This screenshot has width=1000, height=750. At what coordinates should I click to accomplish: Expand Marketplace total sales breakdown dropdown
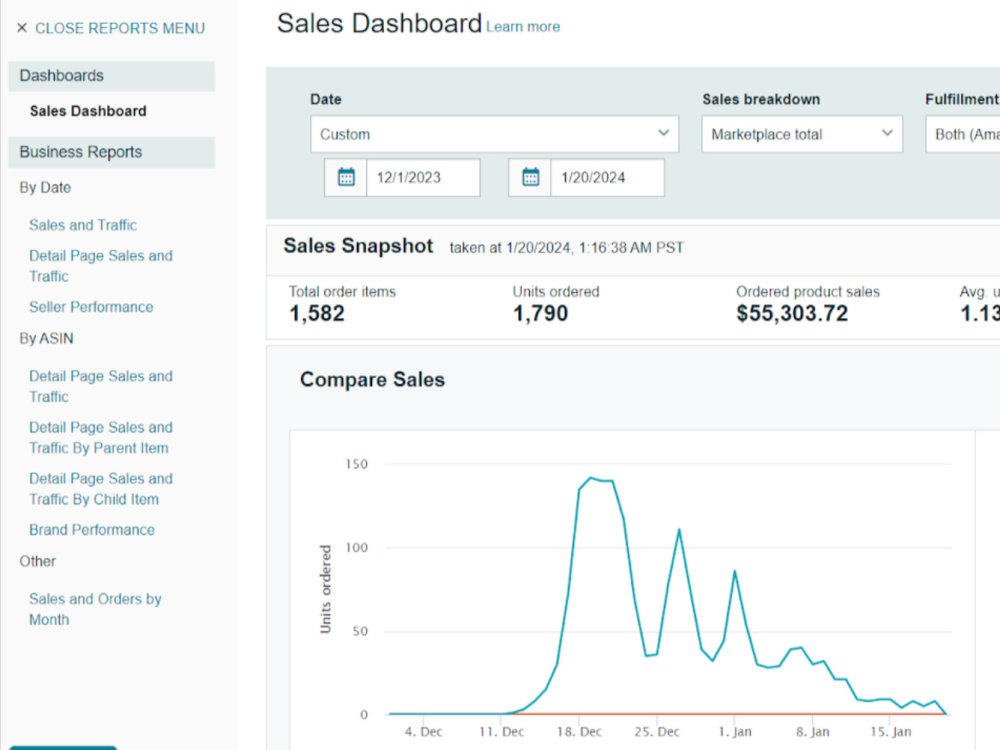[802, 134]
